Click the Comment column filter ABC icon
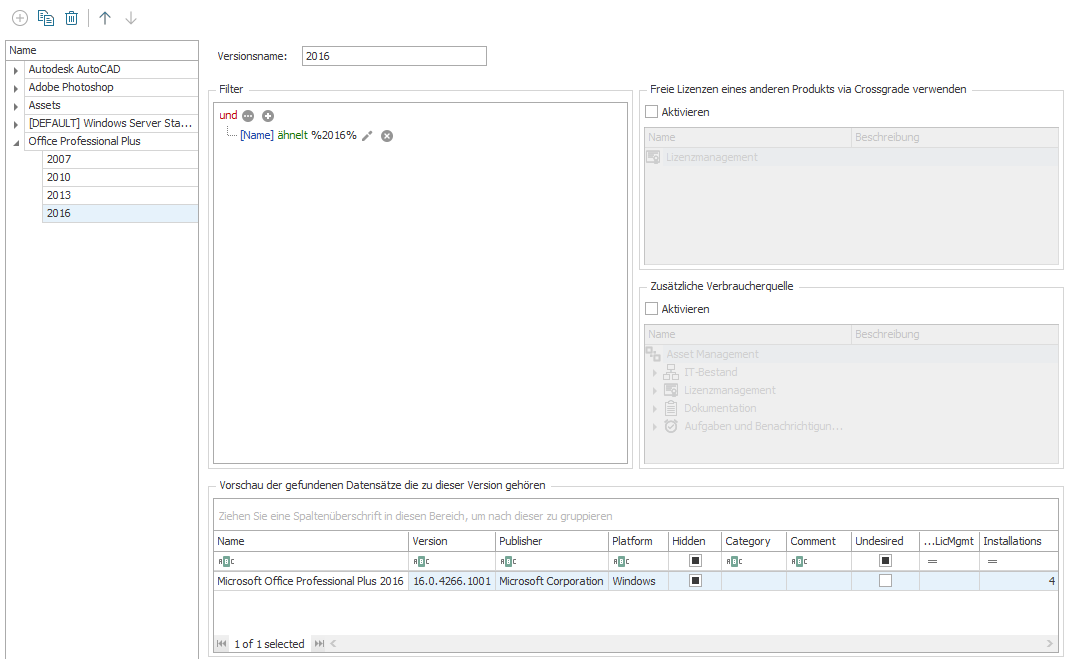The width and height of the screenshot is (1066, 659). [x=800, y=562]
